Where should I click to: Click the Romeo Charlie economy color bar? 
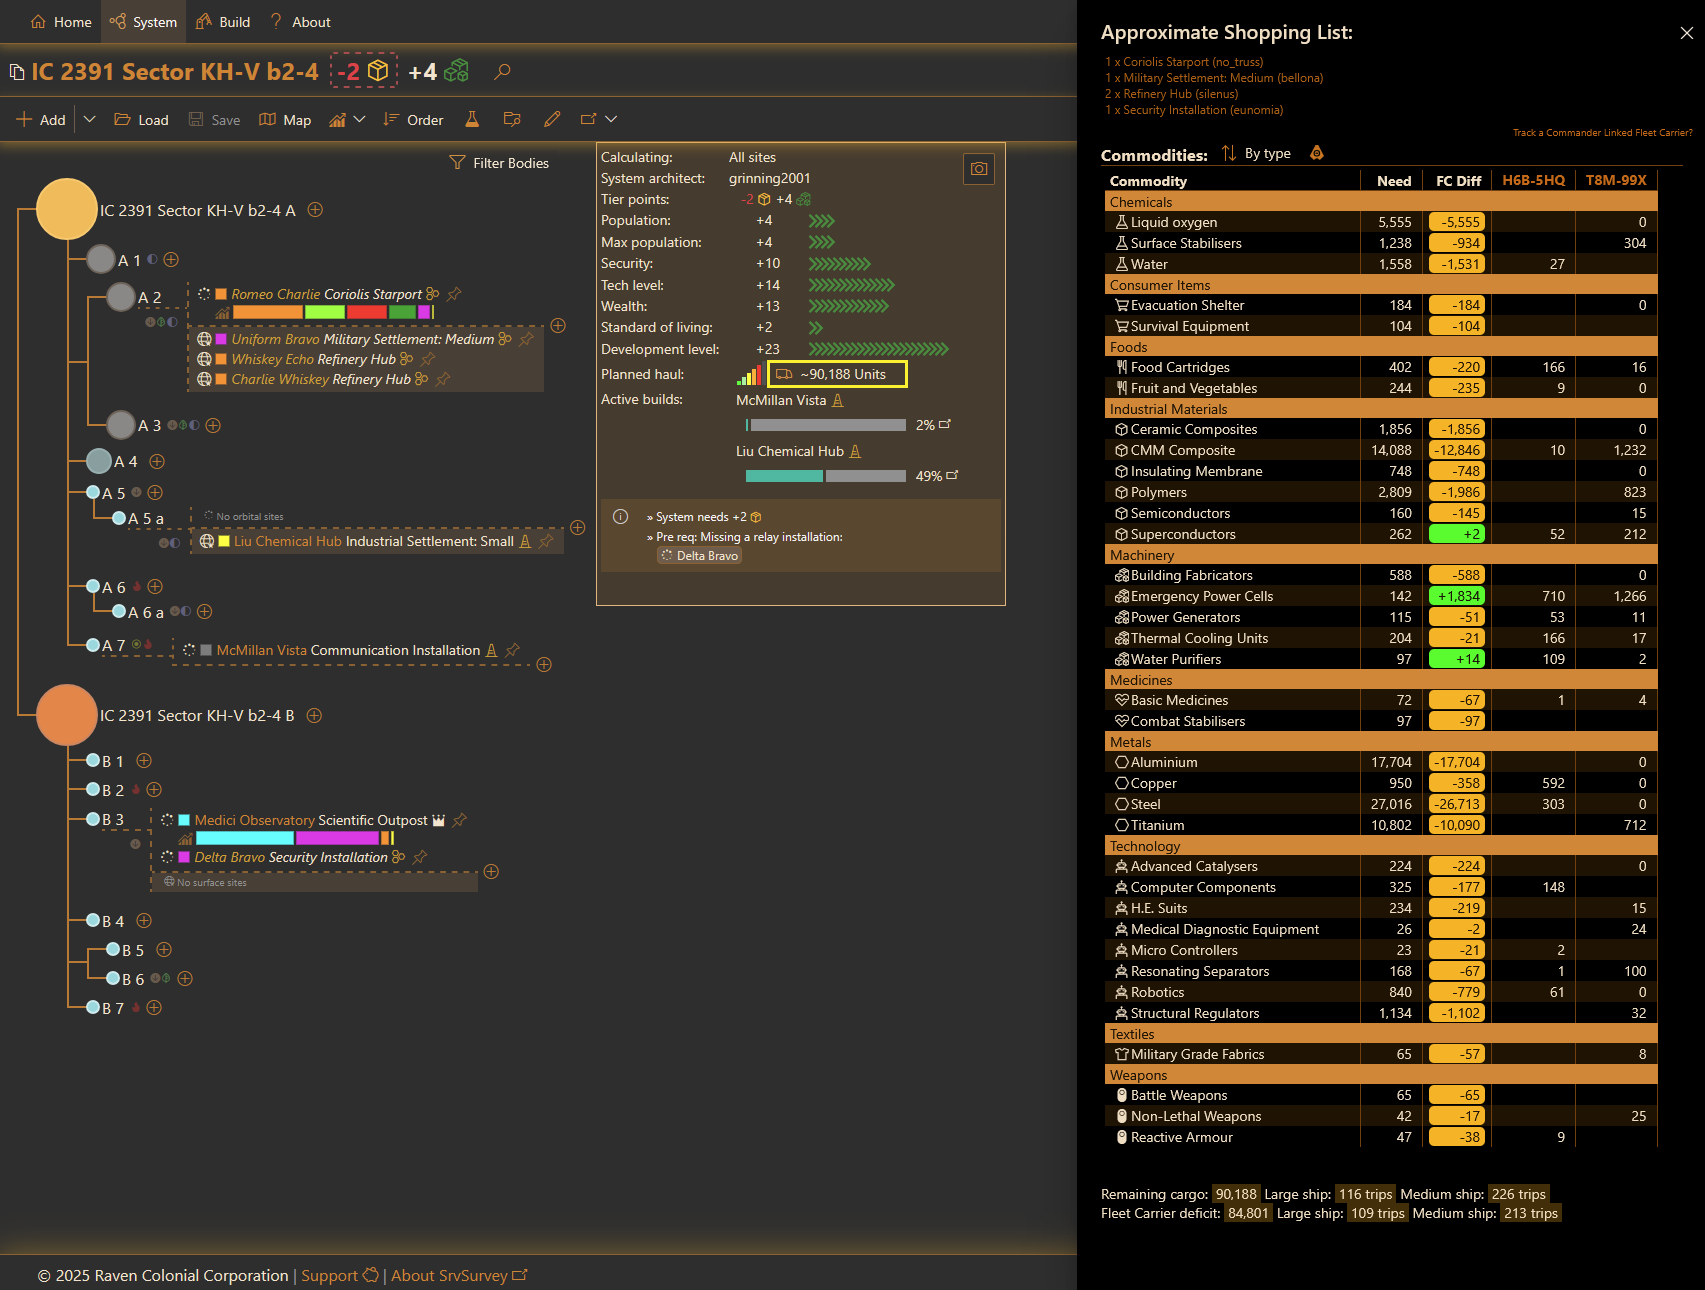coord(334,312)
